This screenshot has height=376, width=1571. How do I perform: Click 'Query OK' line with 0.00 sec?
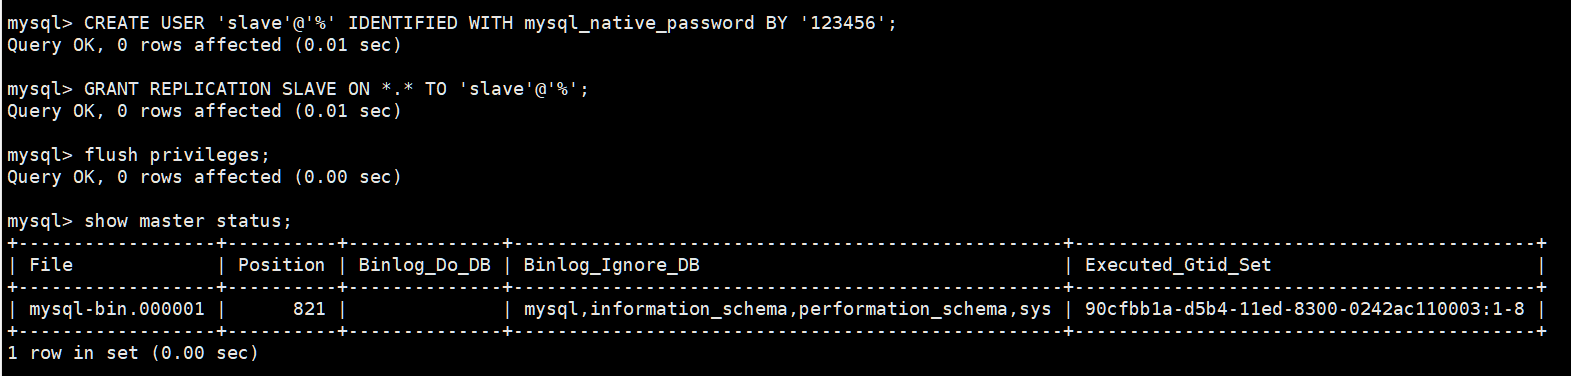point(204,177)
